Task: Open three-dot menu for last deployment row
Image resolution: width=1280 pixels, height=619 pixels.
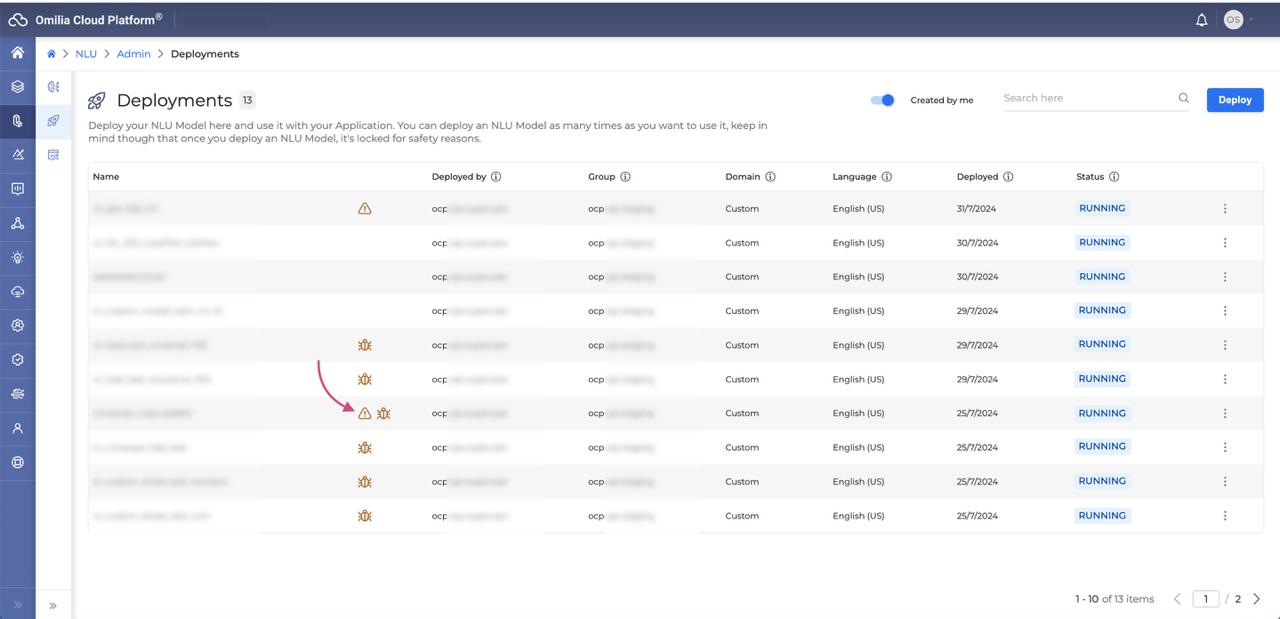Action: tap(1224, 516)
